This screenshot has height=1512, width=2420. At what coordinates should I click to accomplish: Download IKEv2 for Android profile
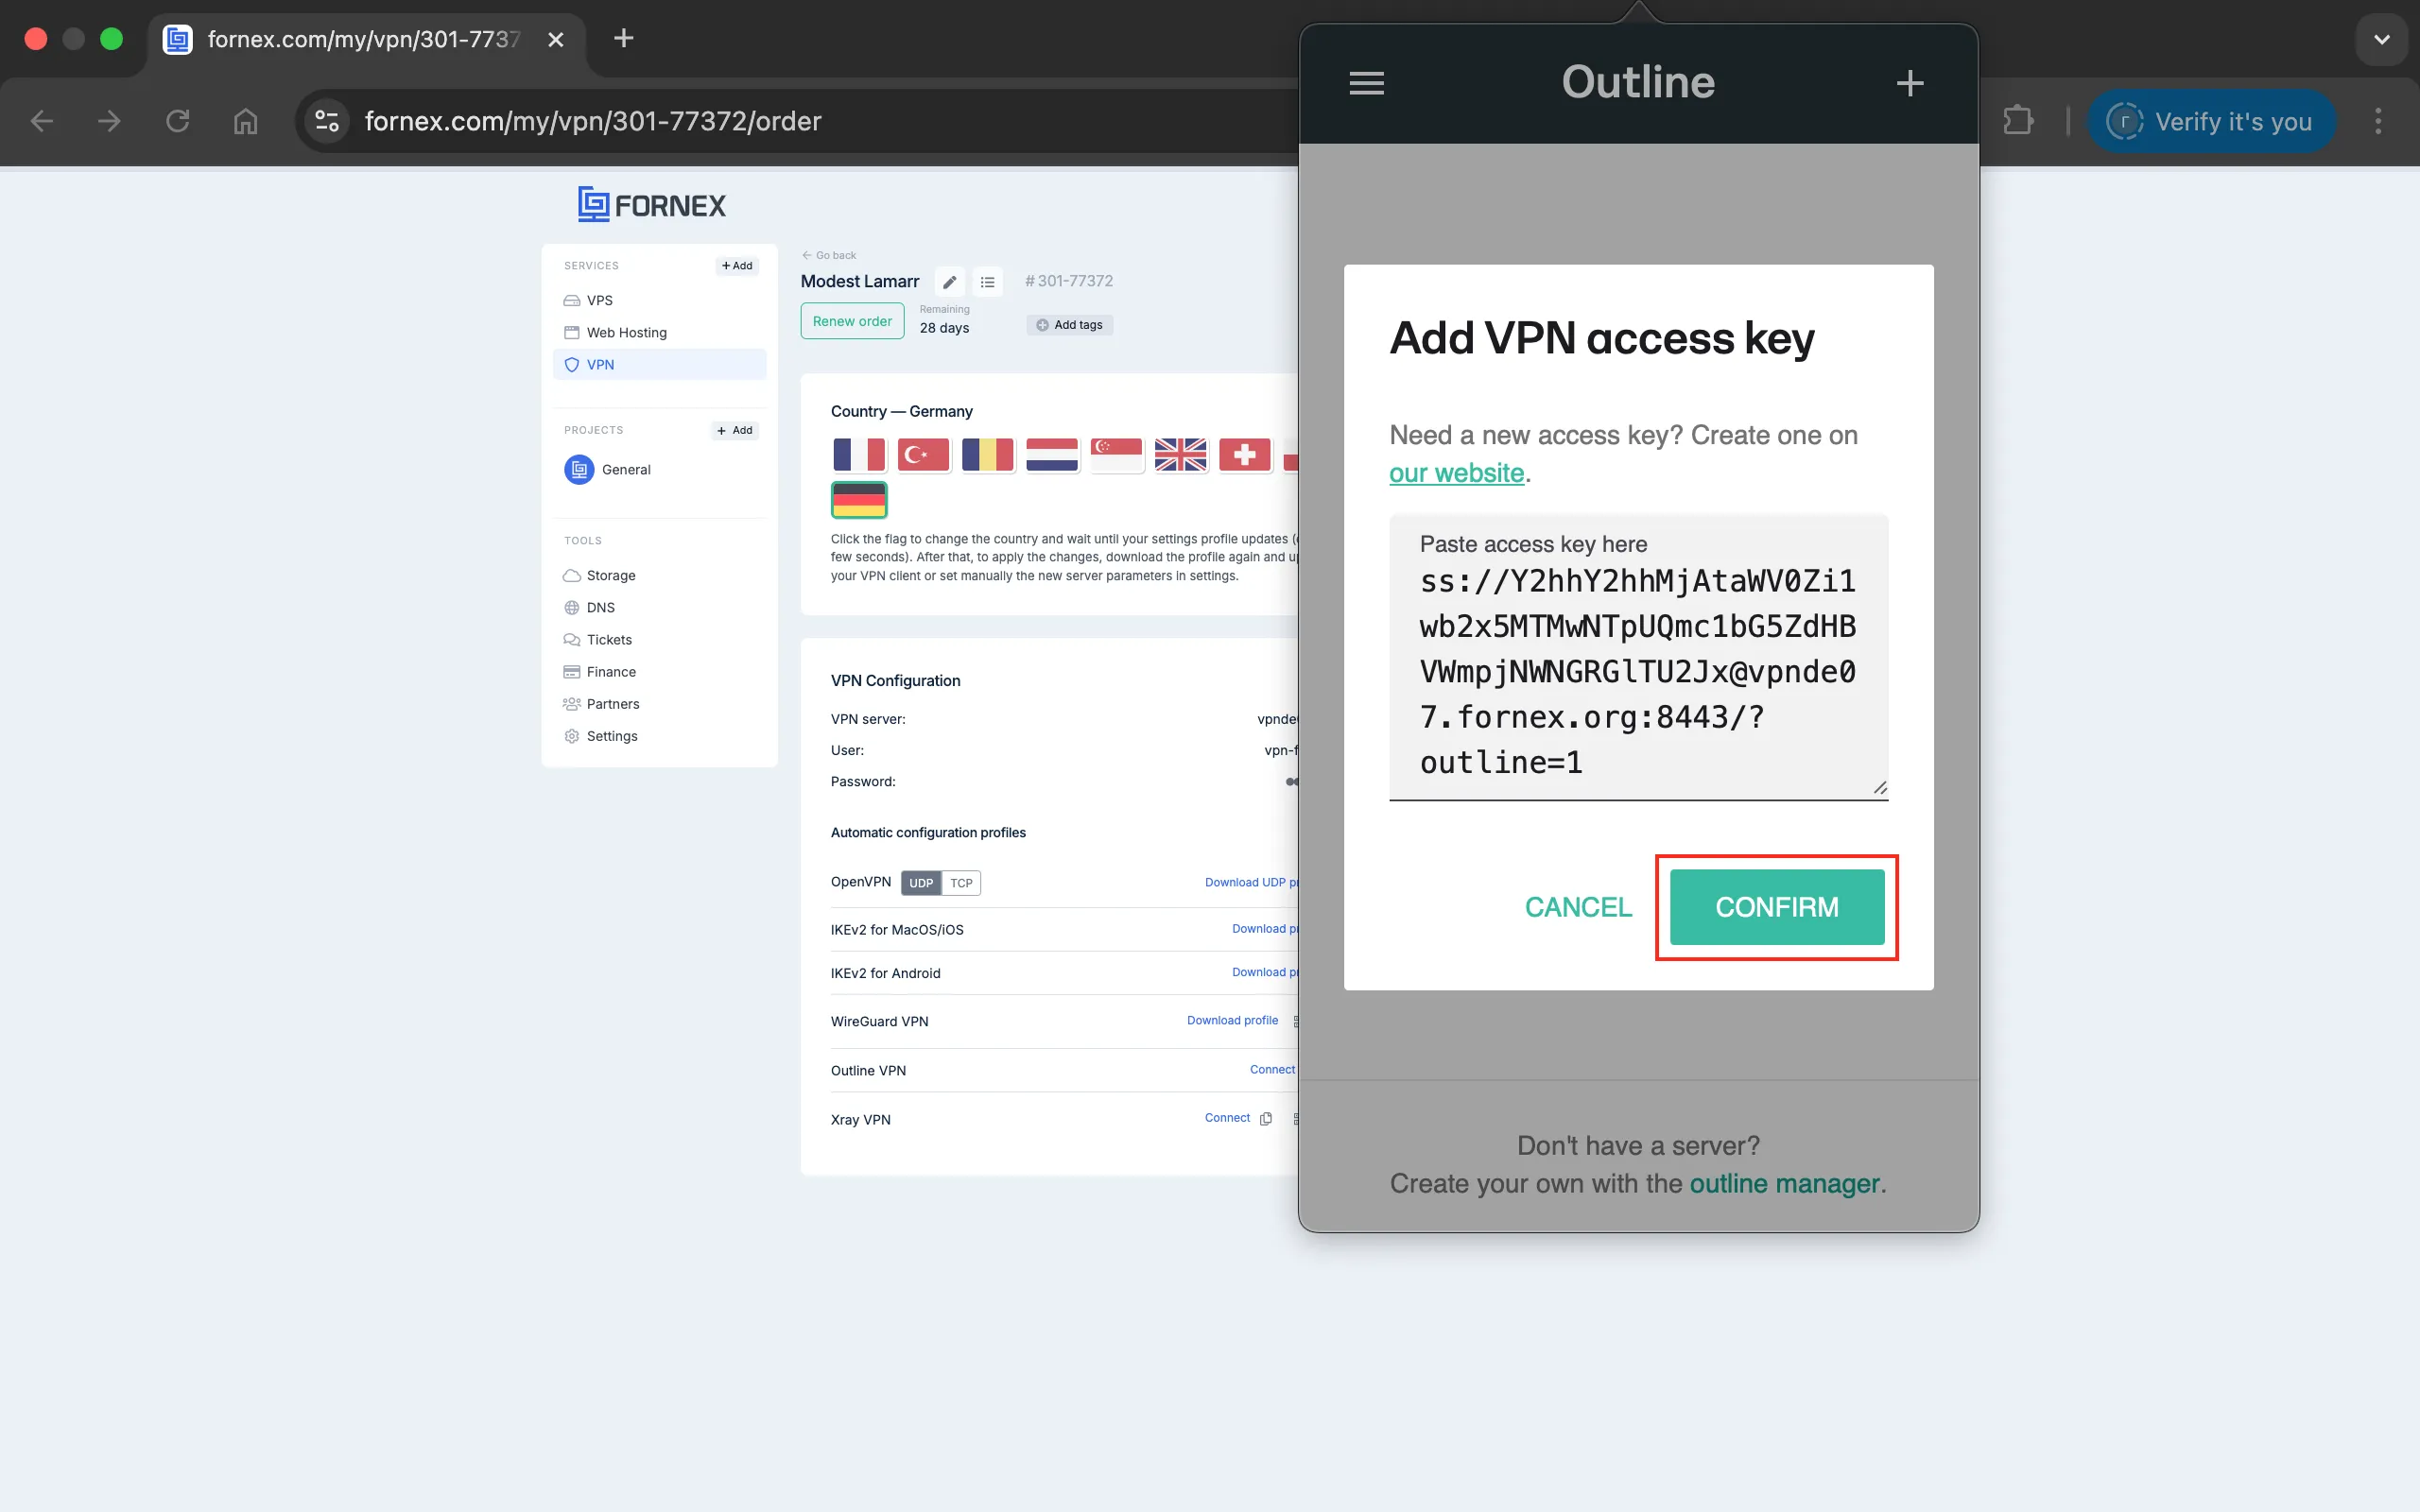click(x=1264, y=972)
